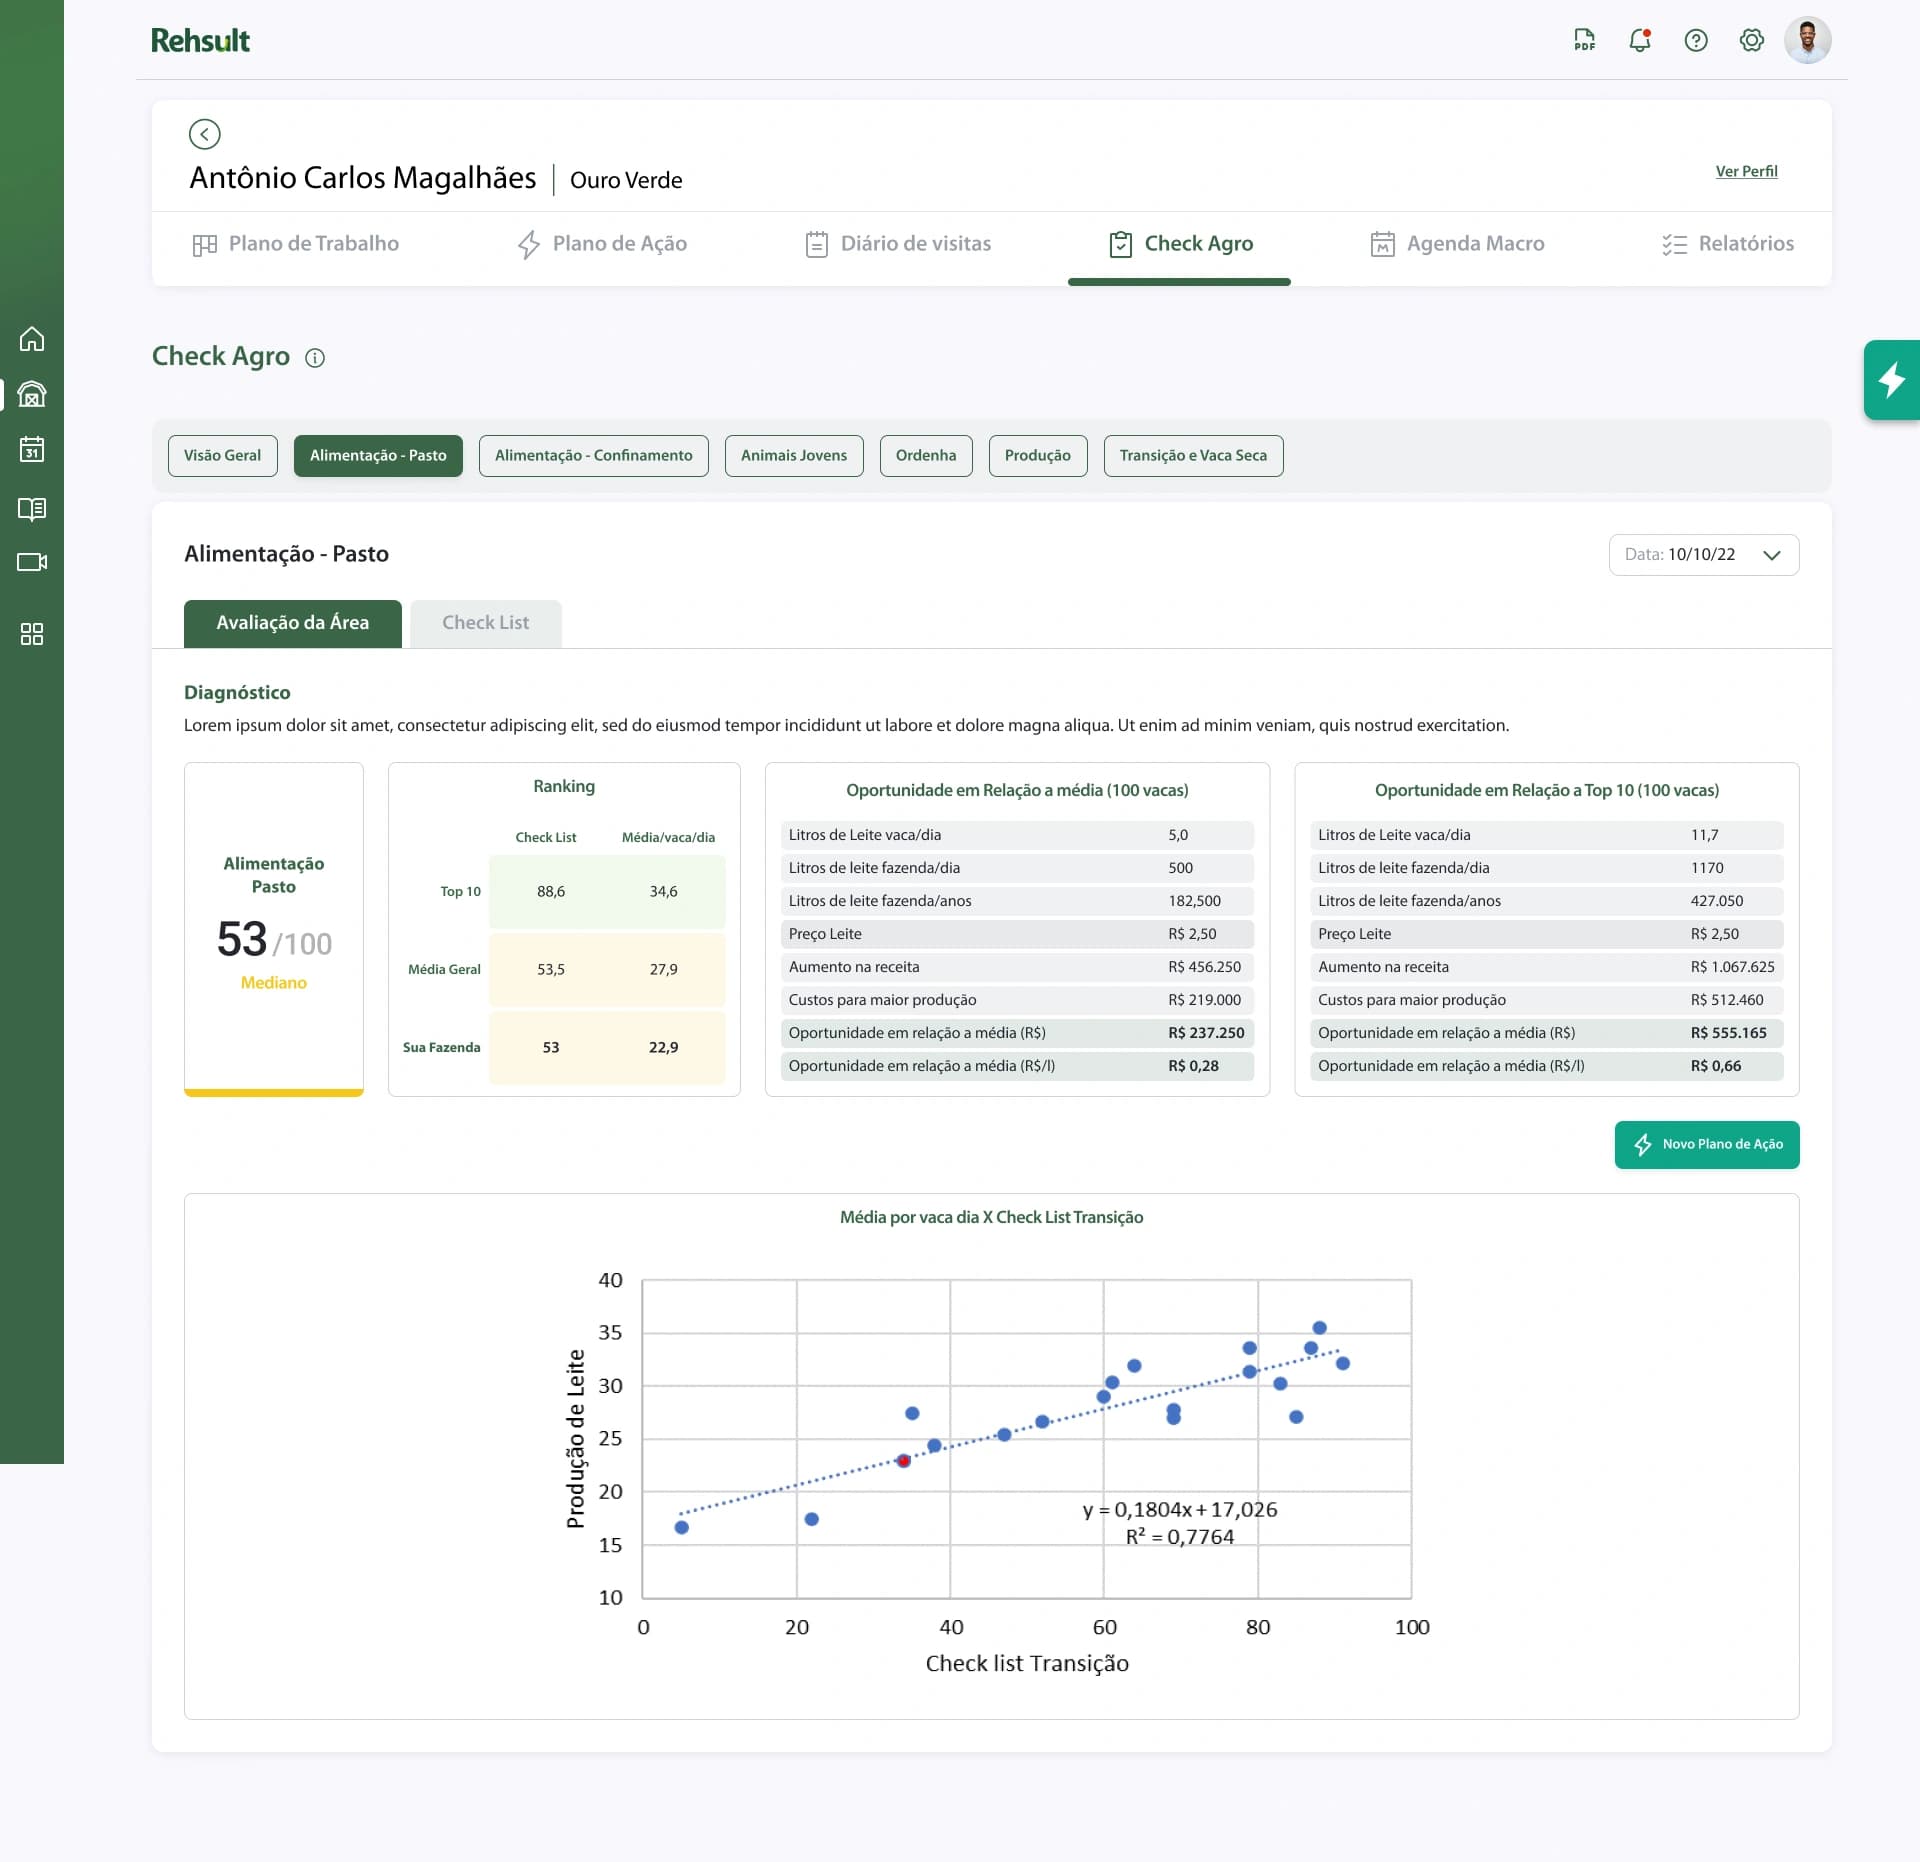Select the Check Agro tab
This screenshot has width=1920, height=1862.
pyautogui.click(x=1180, y=244)
